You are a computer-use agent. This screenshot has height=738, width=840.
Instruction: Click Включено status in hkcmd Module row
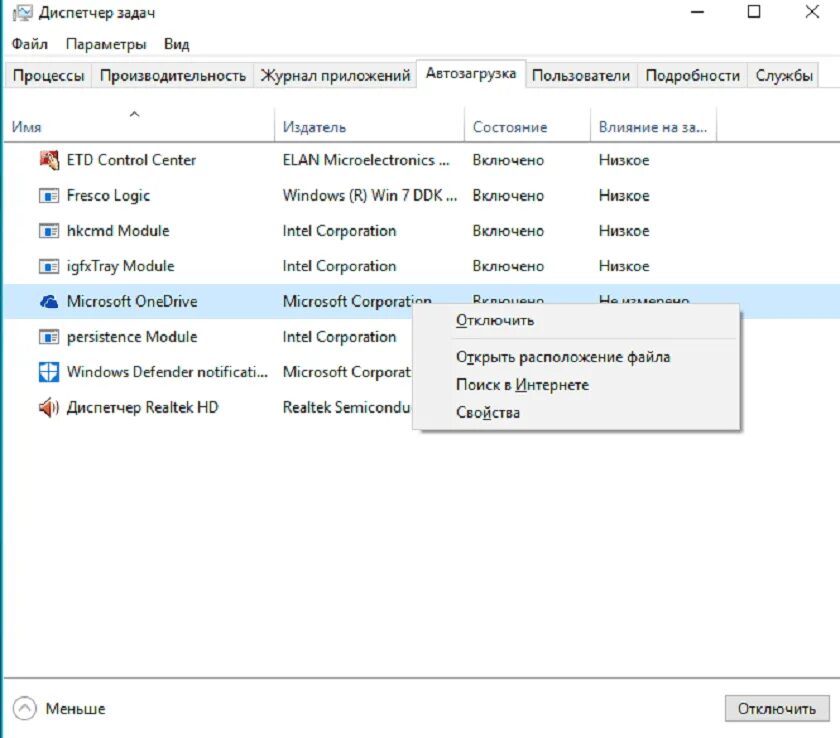pyautogui.click(x=508, y=231)
